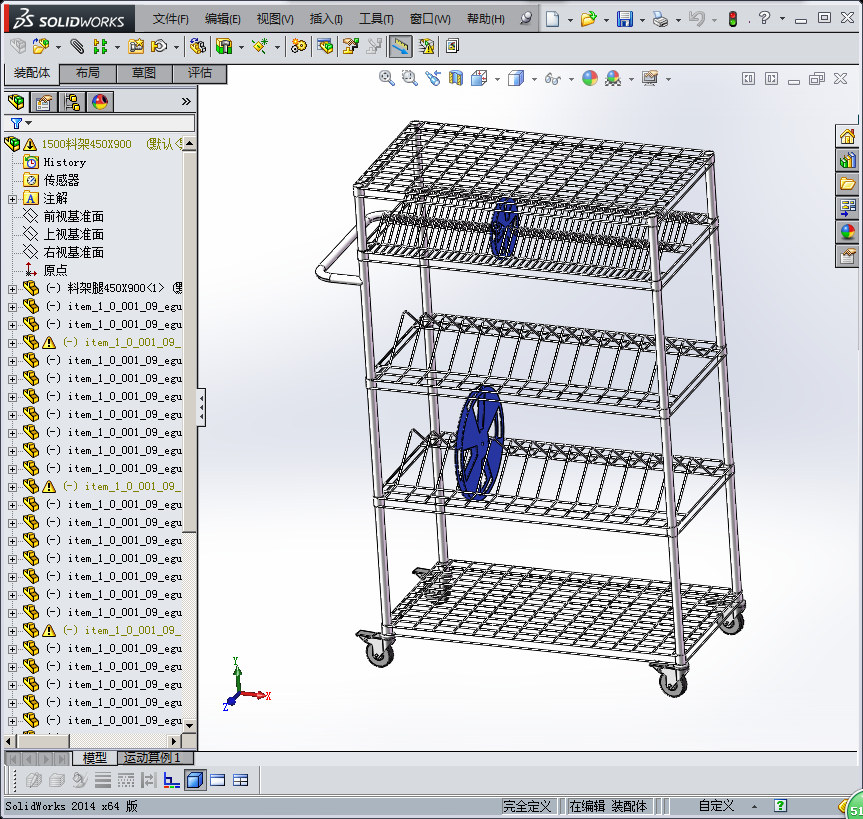Open the DisplayManager color ball tab
This screenshot has height=819, width=863.
tap(100, 102)
